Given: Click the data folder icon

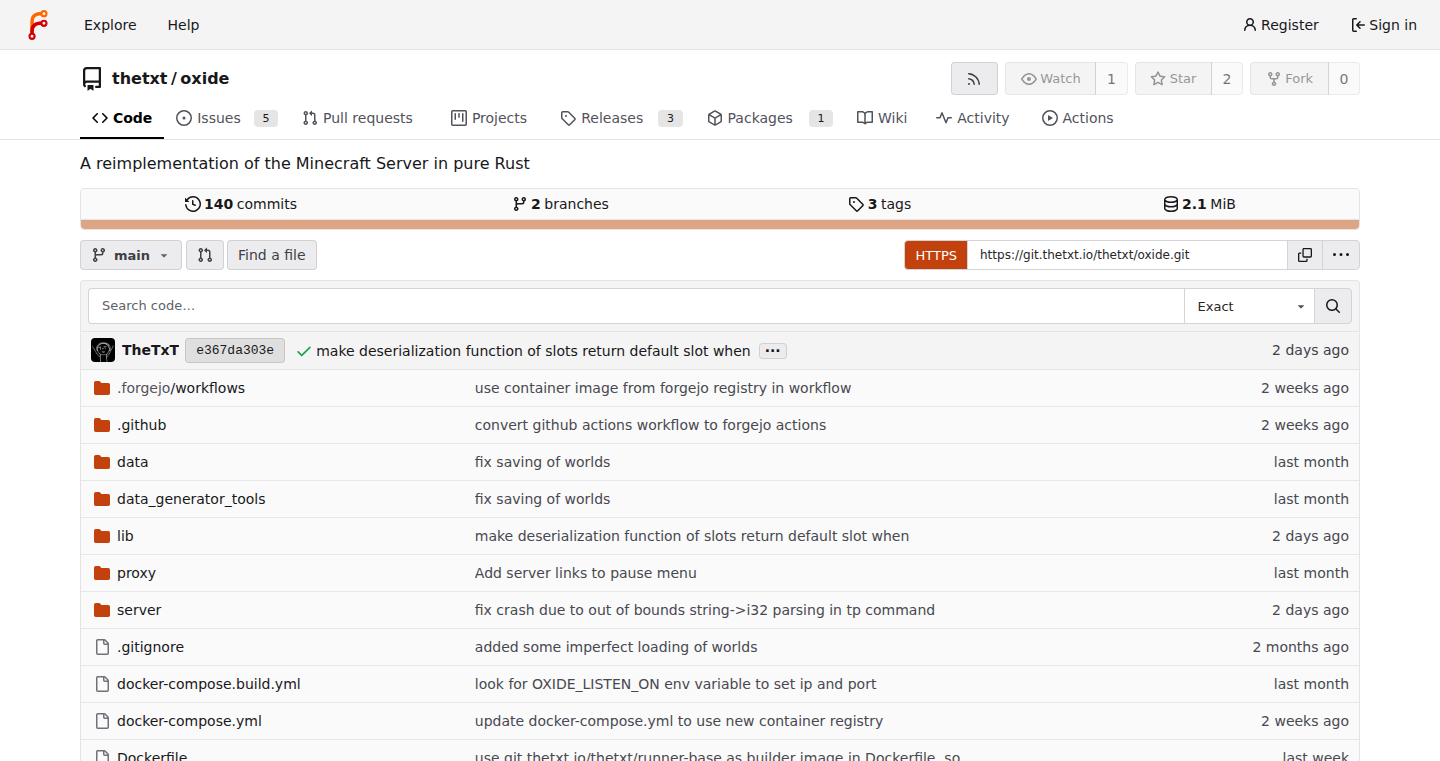Looking at the screenshot, I should [x=102, y=462].
